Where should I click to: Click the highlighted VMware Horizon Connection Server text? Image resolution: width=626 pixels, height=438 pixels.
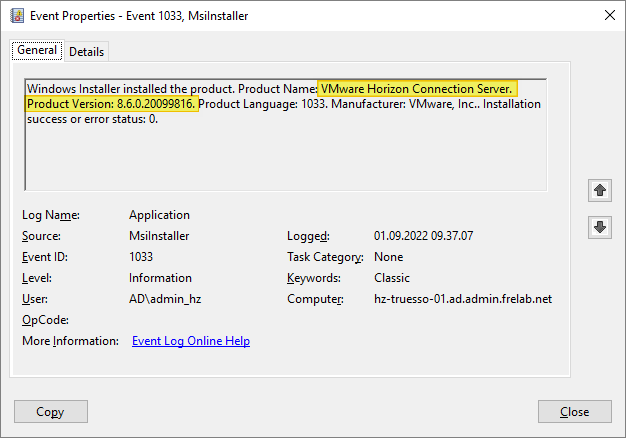point(416,88)
